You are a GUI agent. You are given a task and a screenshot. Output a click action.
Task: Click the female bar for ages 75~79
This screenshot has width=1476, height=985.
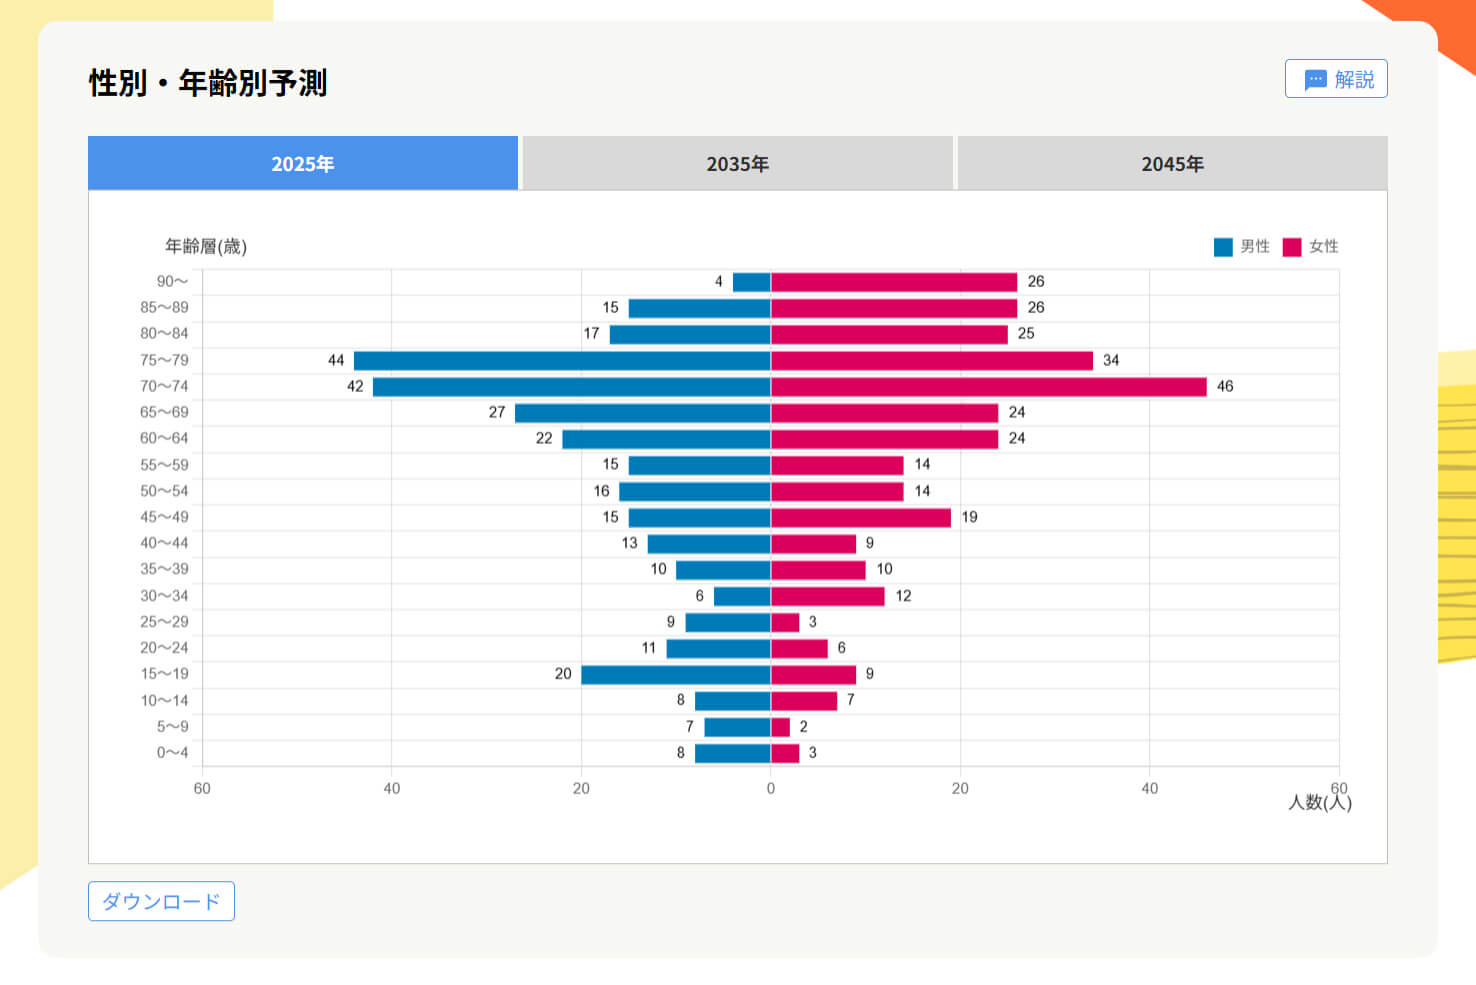(x=931, y=361)
